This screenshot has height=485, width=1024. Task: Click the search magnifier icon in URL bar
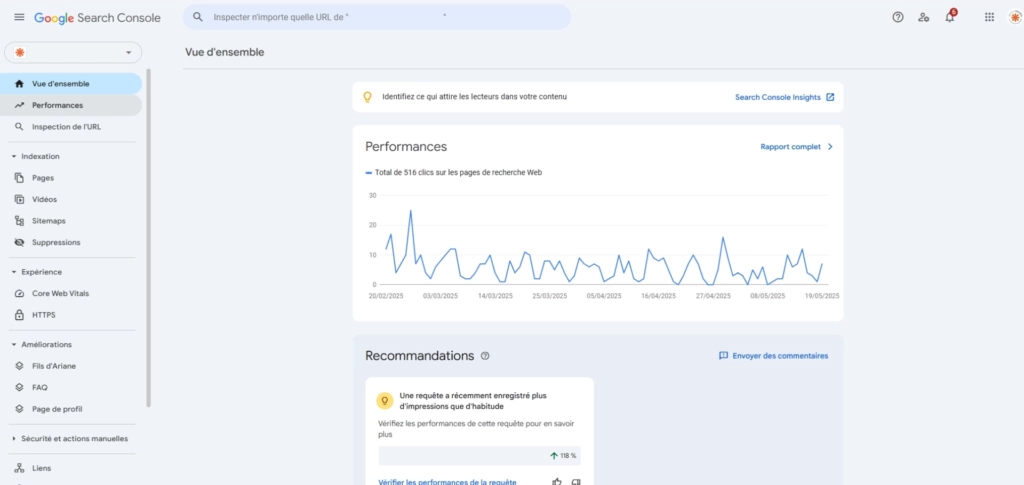(x=198, y=17)
